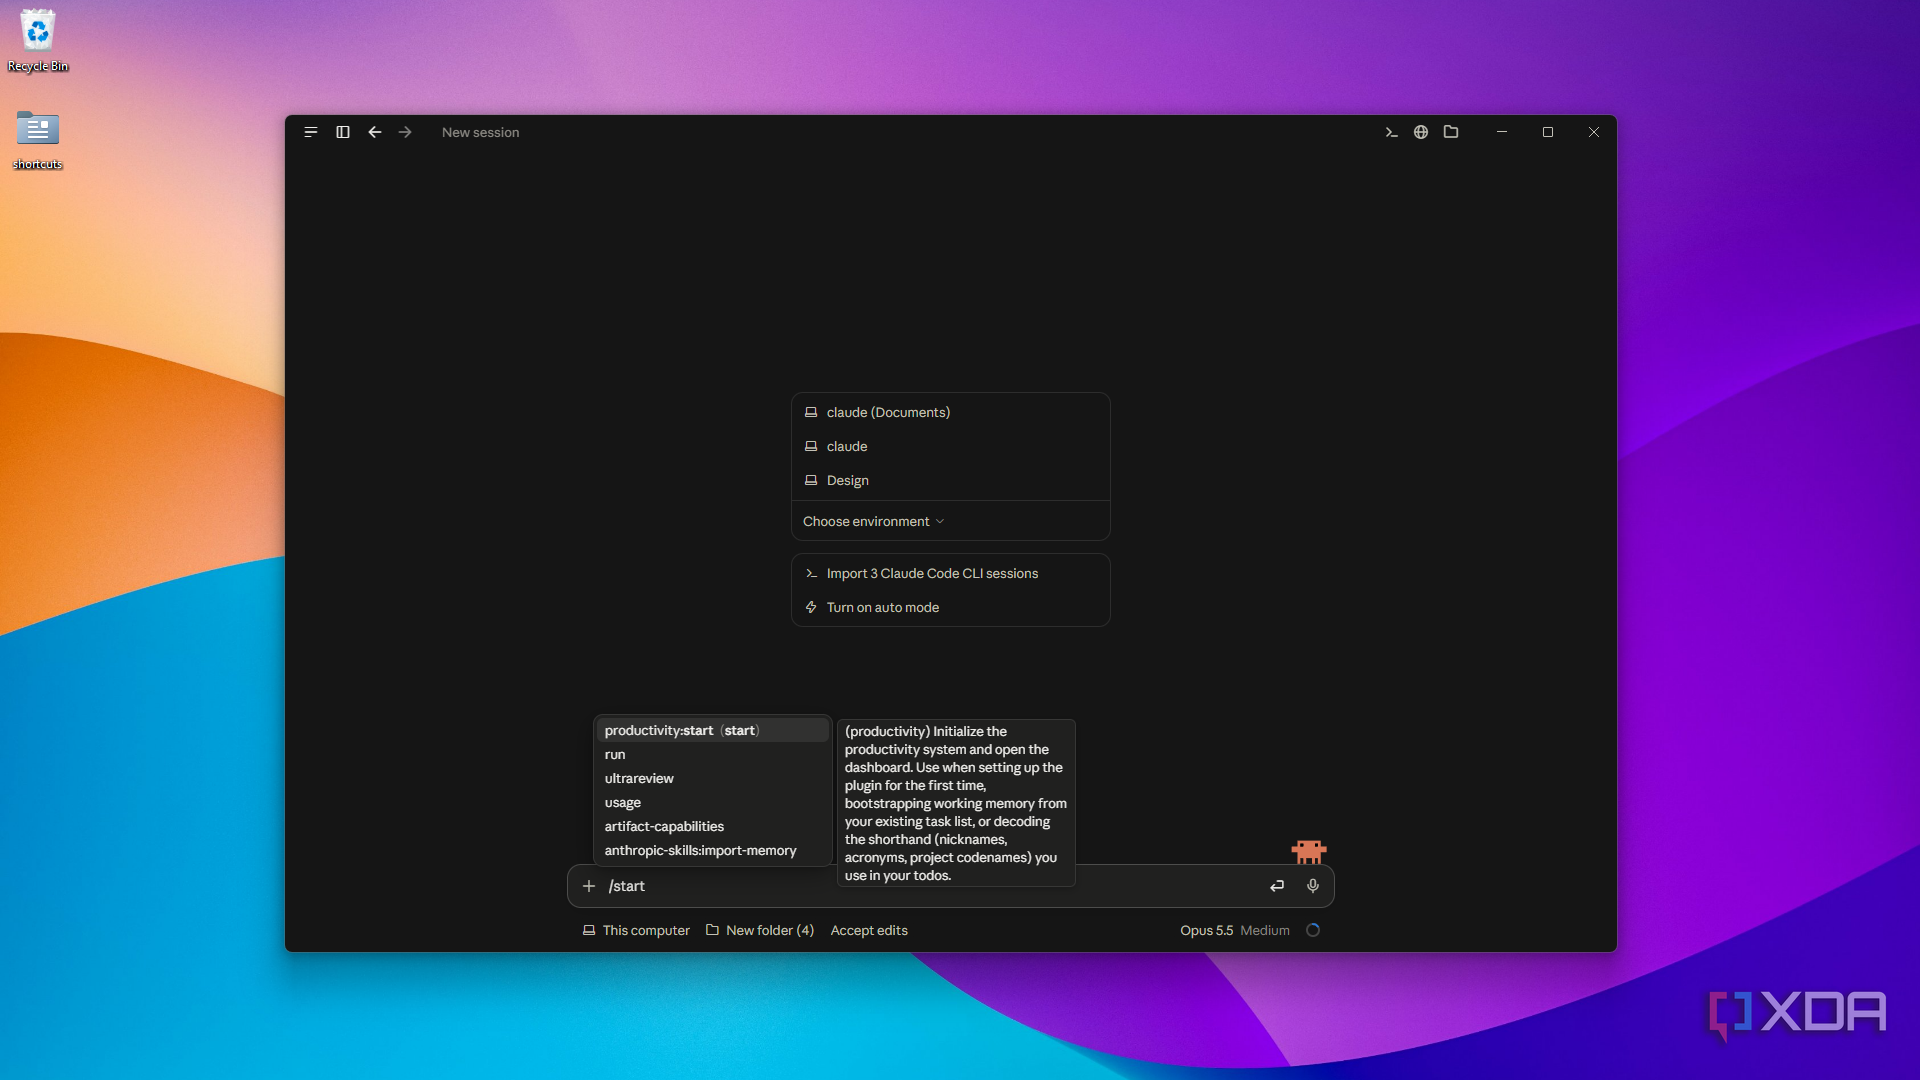
Task: Select anthropic-skills:import-memory suggestion
Action: coord(713,850)
